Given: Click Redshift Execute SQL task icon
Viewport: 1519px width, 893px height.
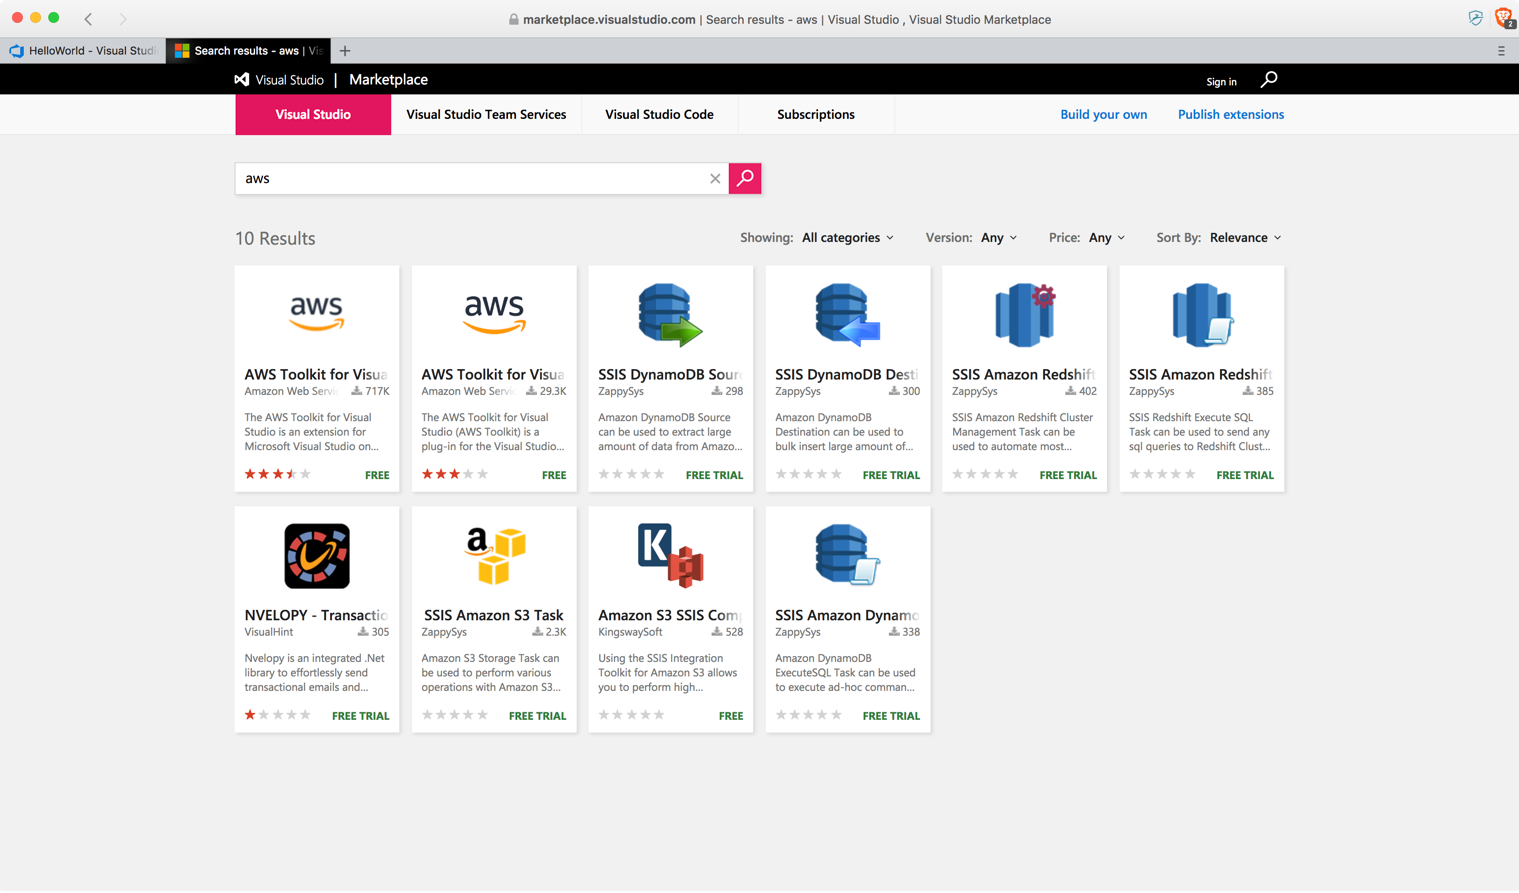Looking at the screenshot, I should click(1202, 315).
